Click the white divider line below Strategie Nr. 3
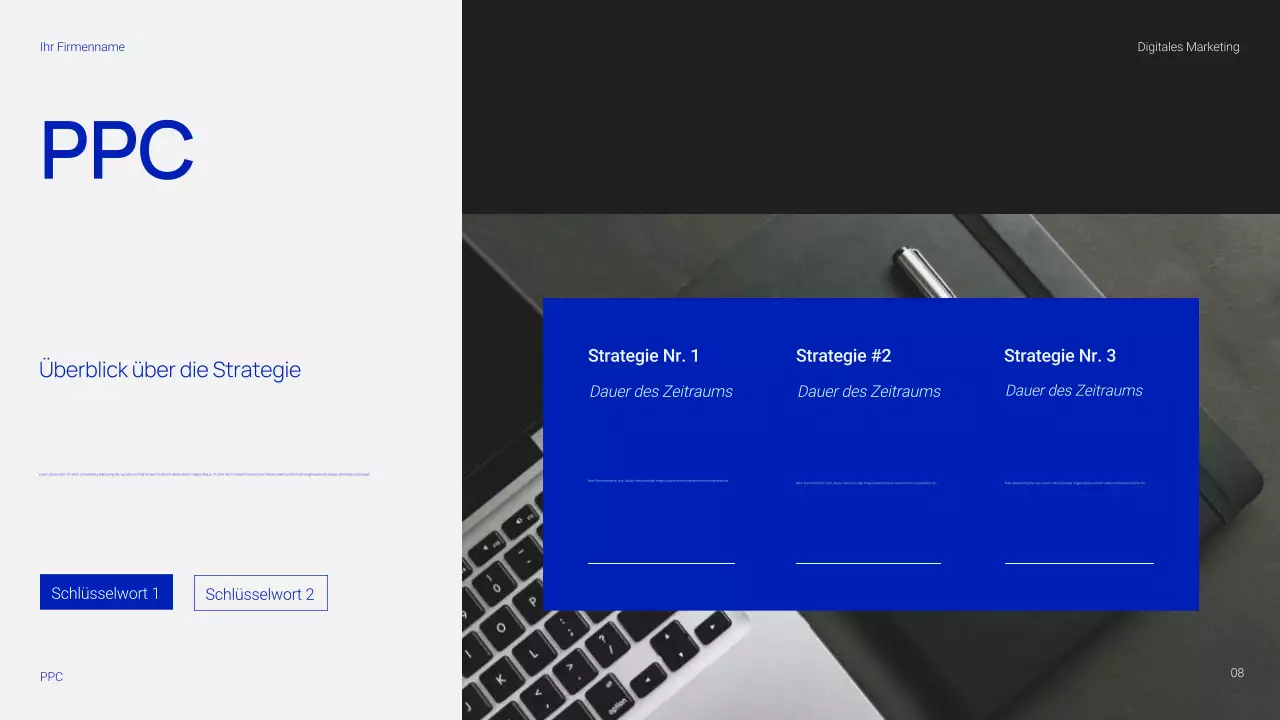 click(x=1079, y=563)
